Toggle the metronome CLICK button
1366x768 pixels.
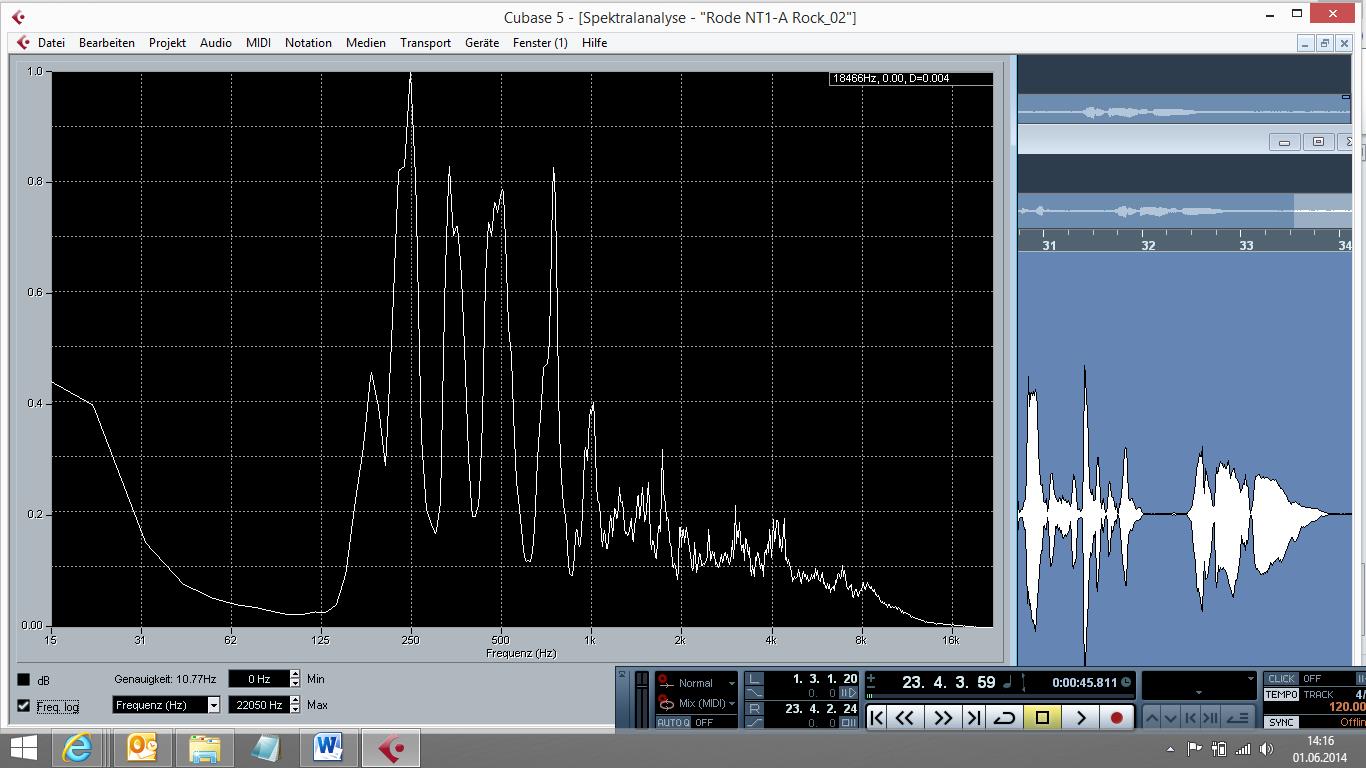(x=1281, y=679)
